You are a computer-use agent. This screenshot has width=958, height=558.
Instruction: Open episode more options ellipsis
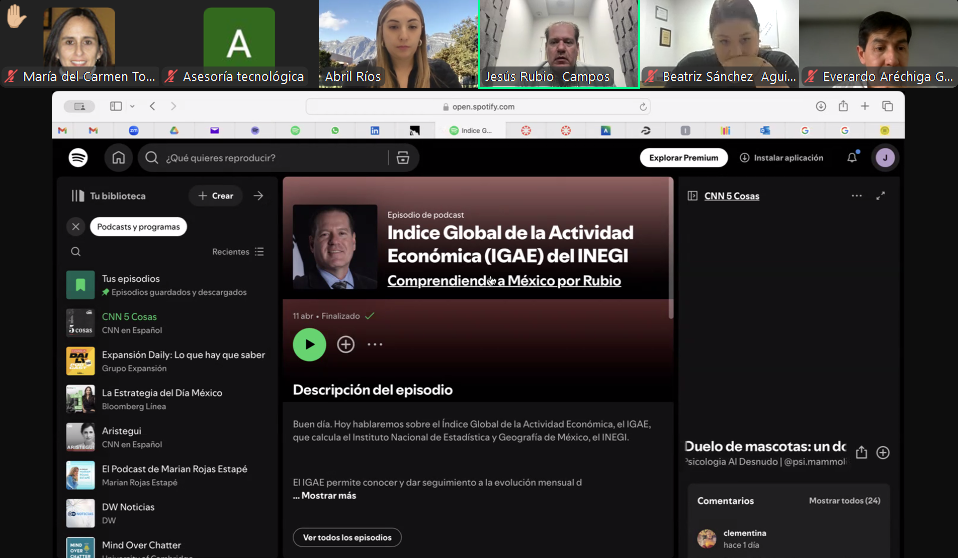coord(375,344)
